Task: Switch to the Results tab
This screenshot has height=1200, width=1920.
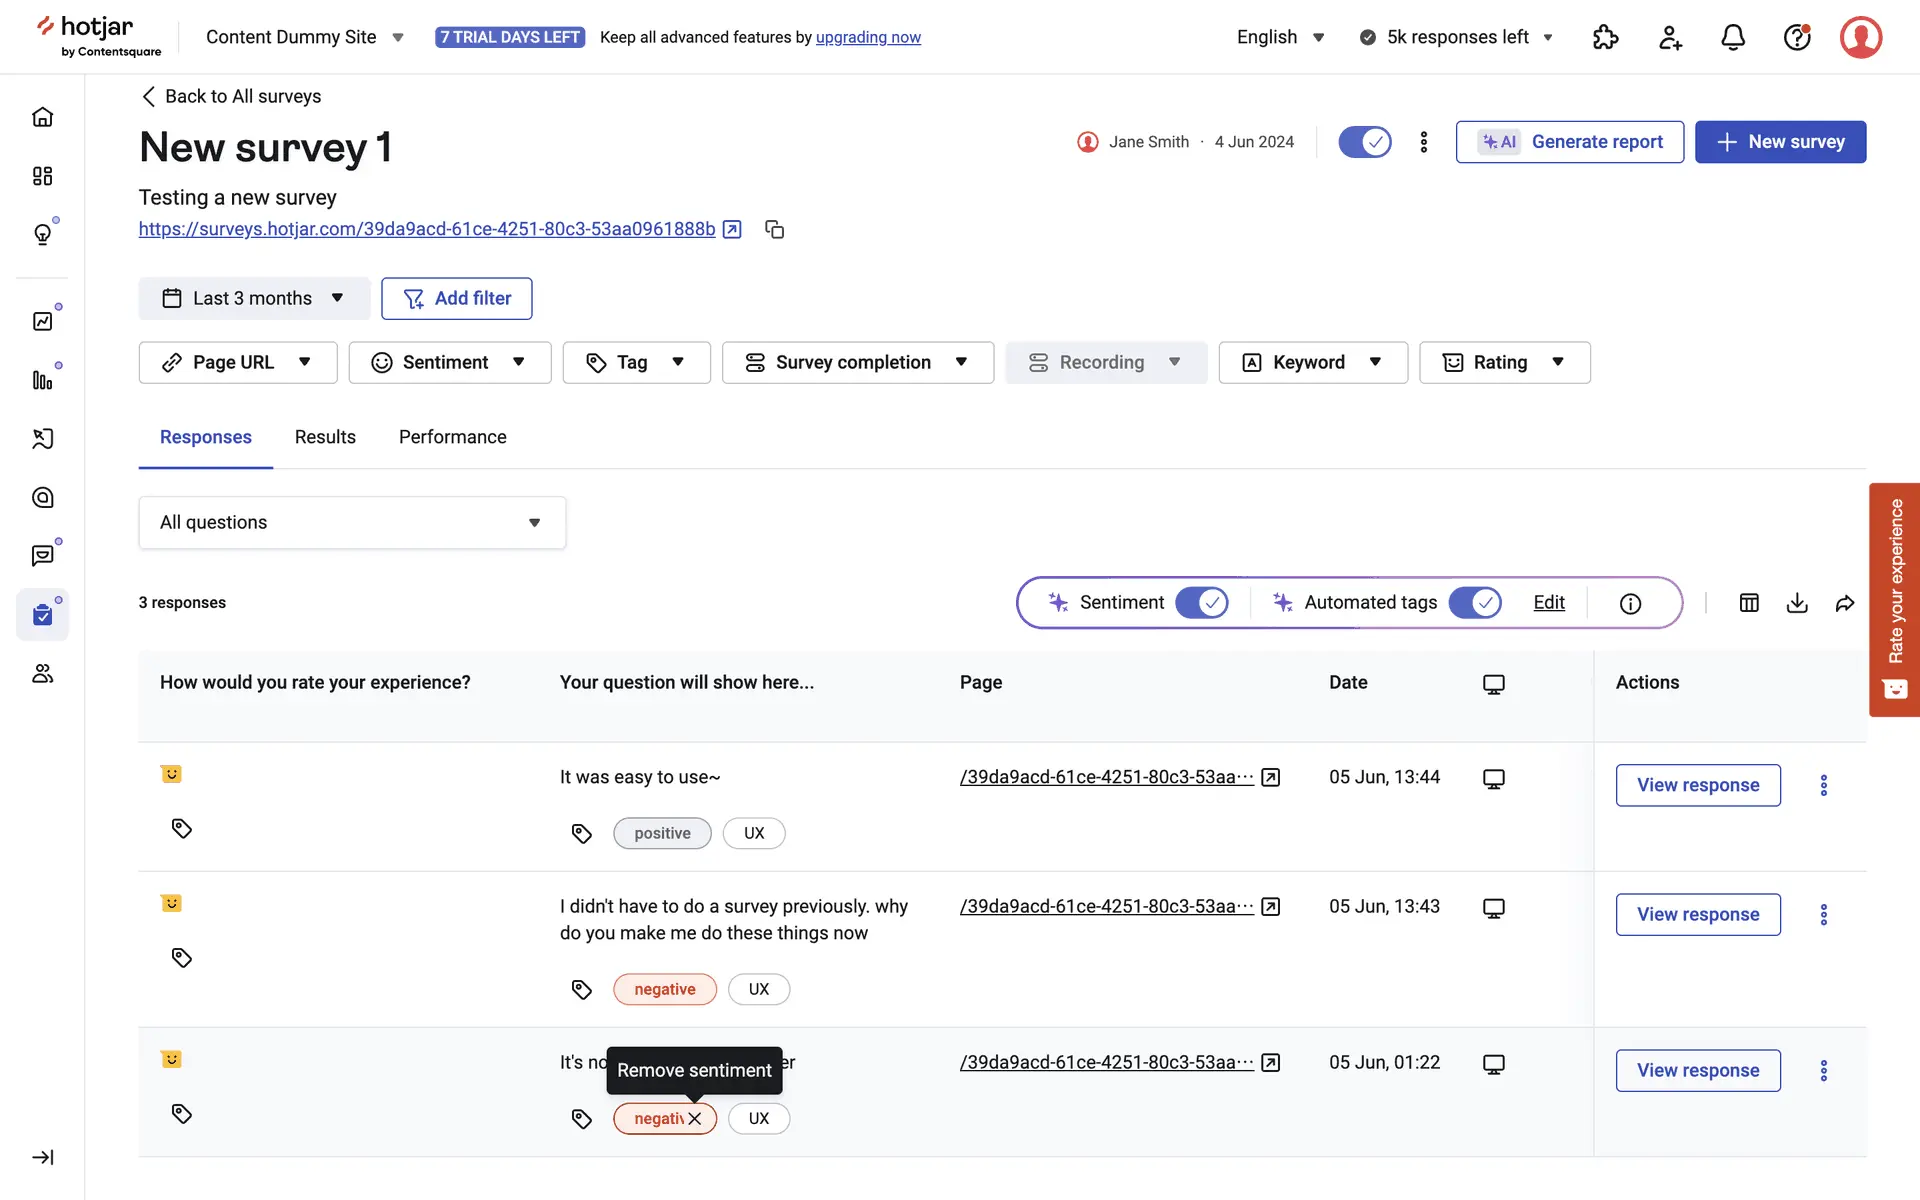Action: [x=325, y=437]
